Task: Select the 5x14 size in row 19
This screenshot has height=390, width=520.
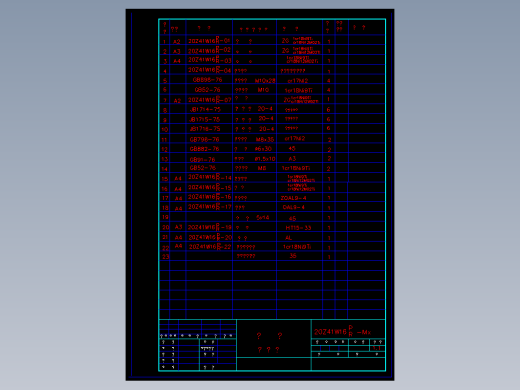Action: coord(263,218)
